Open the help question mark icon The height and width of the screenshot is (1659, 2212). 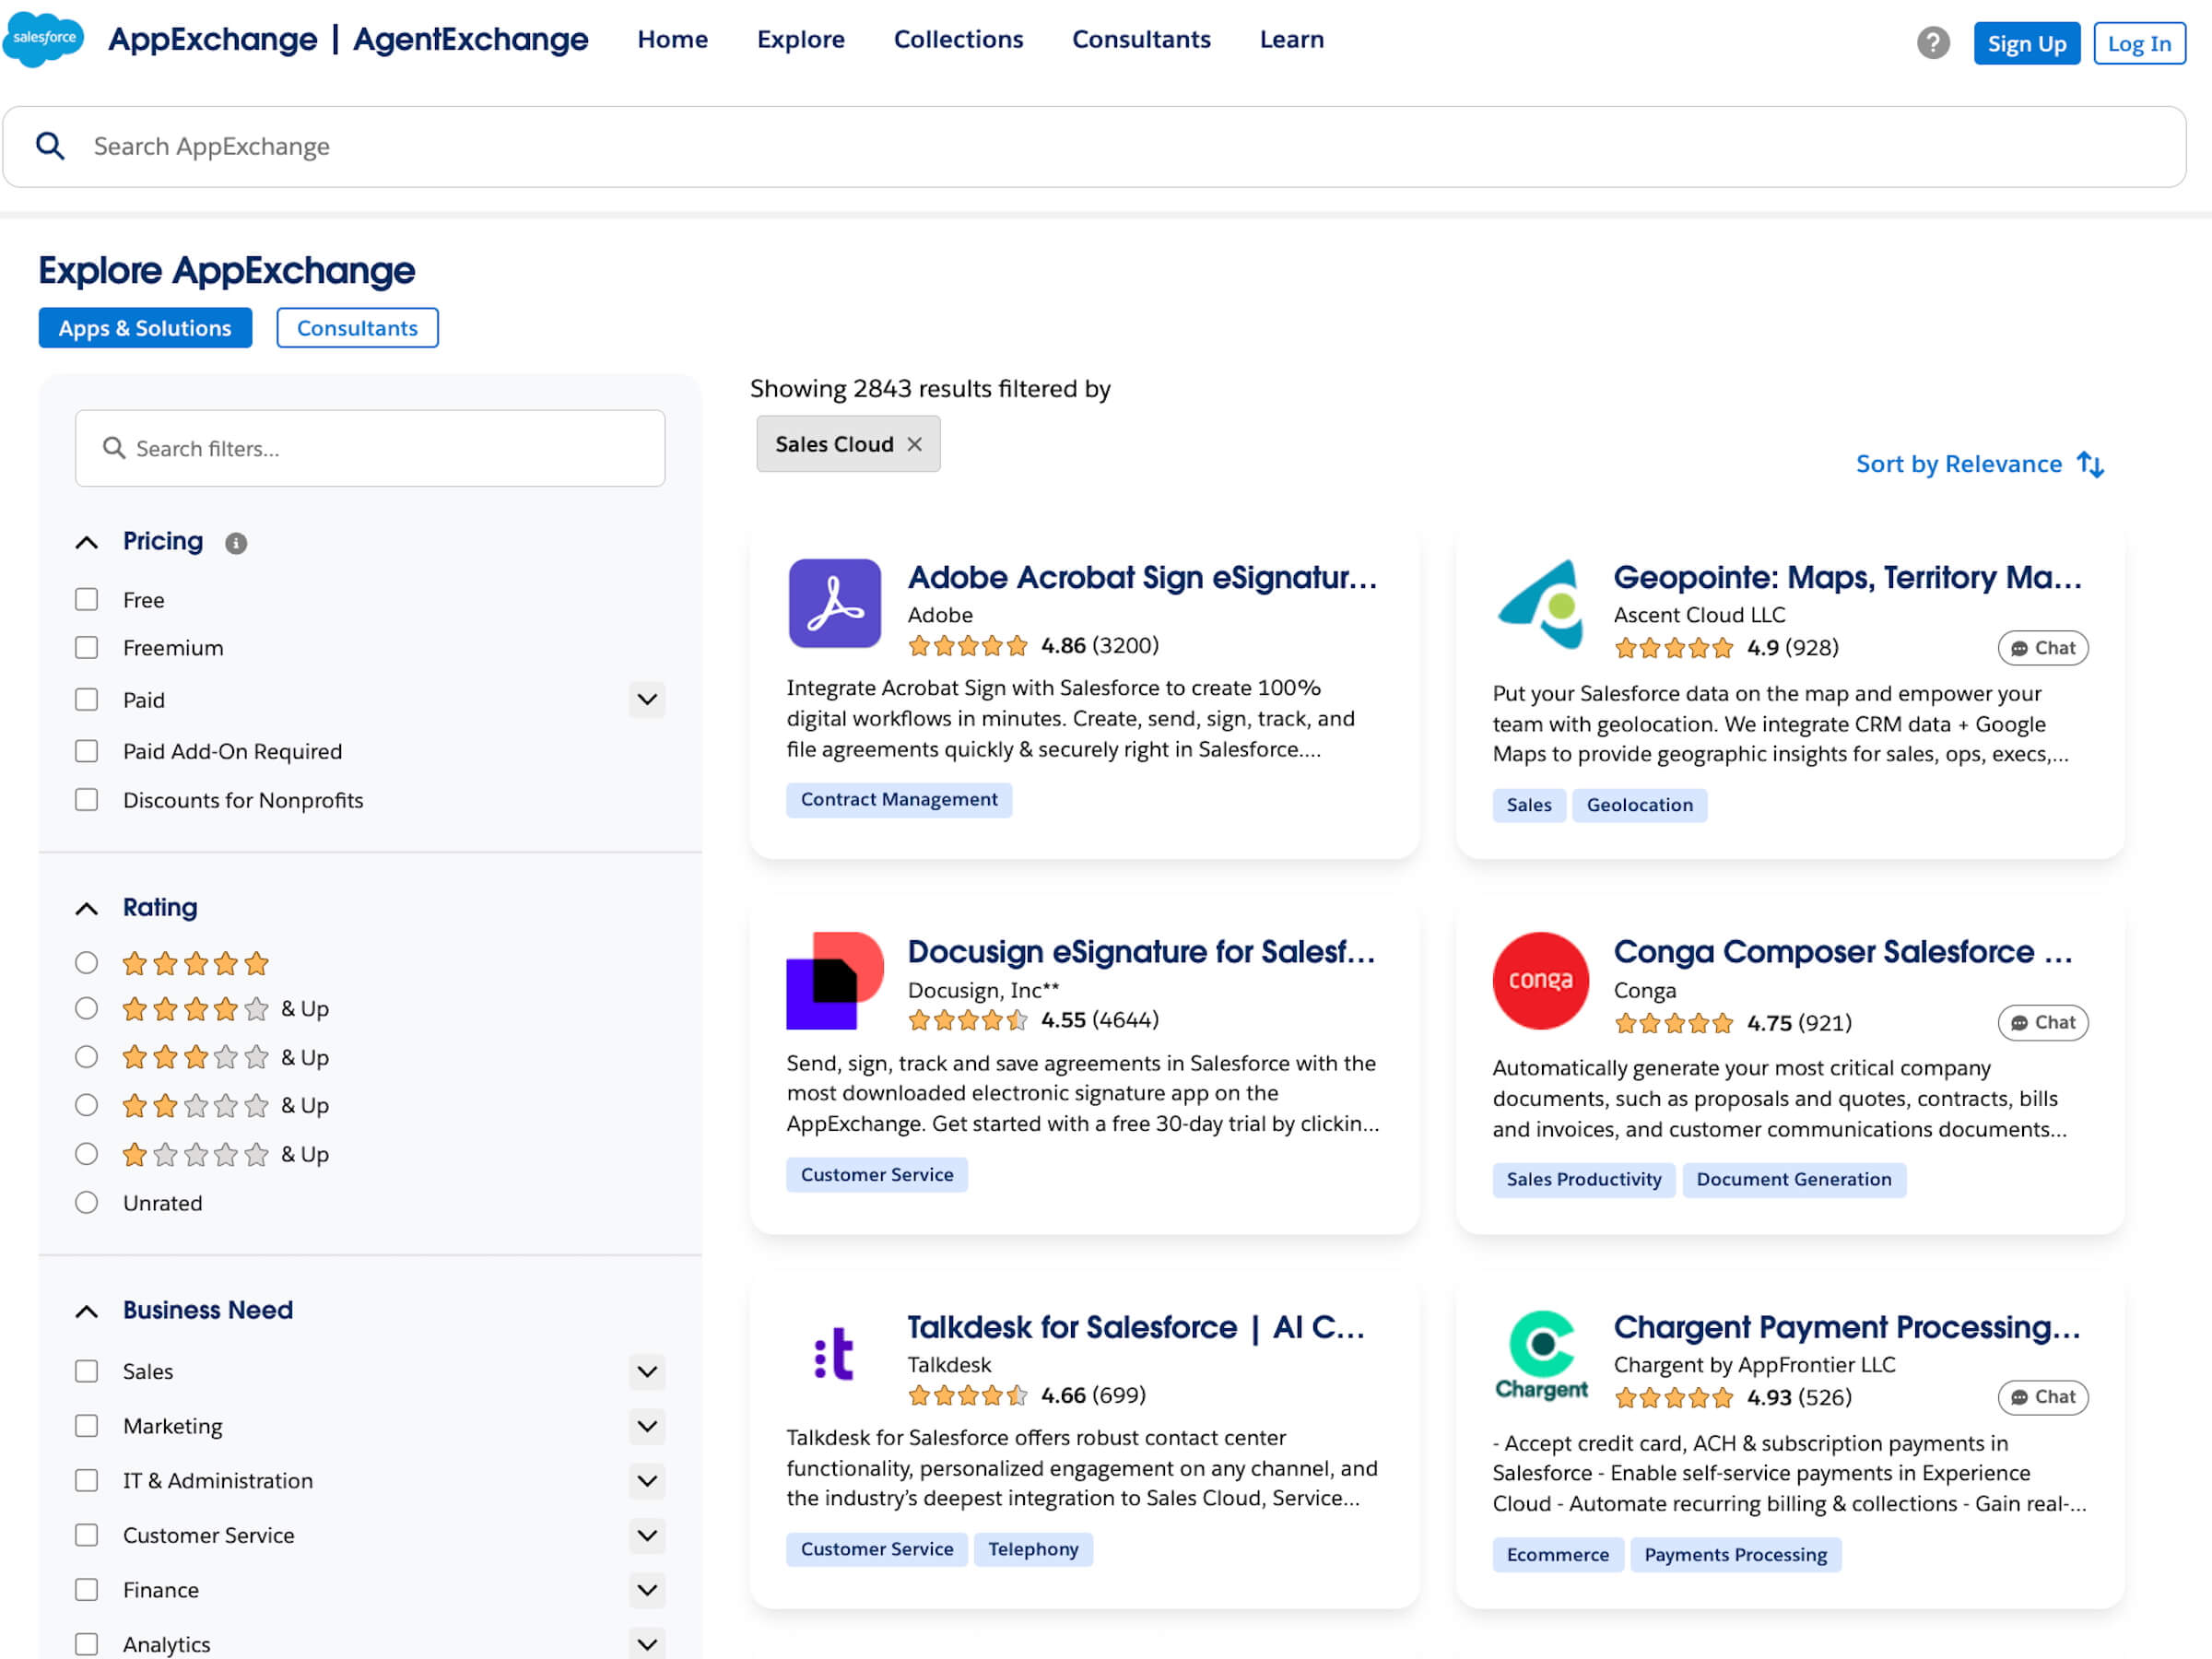[1932, 43]
